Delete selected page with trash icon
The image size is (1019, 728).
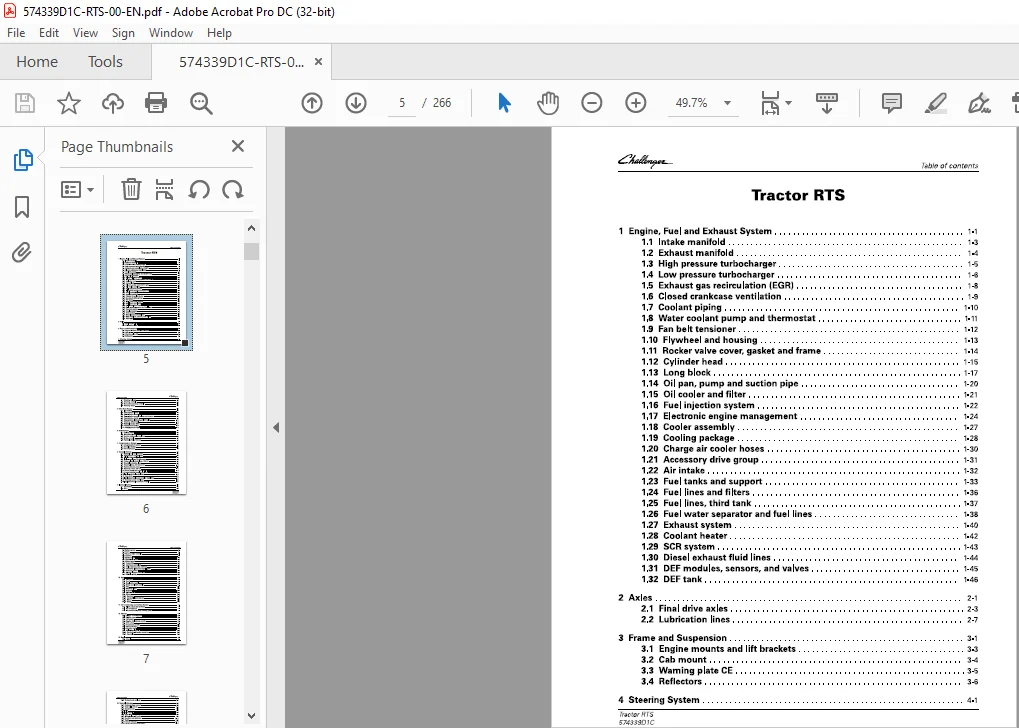[131, 189]
